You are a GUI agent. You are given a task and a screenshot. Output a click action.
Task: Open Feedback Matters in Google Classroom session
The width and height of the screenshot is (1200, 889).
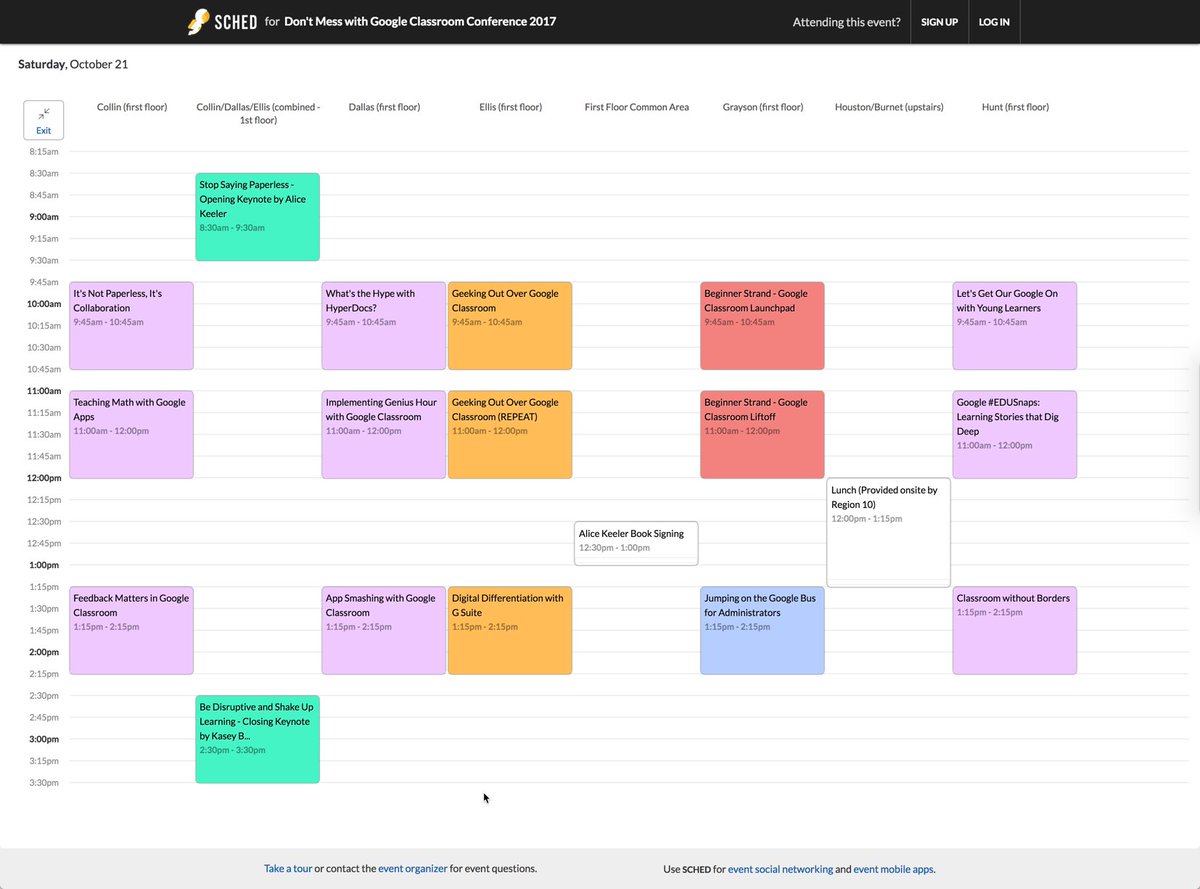[x=131, y=631]
